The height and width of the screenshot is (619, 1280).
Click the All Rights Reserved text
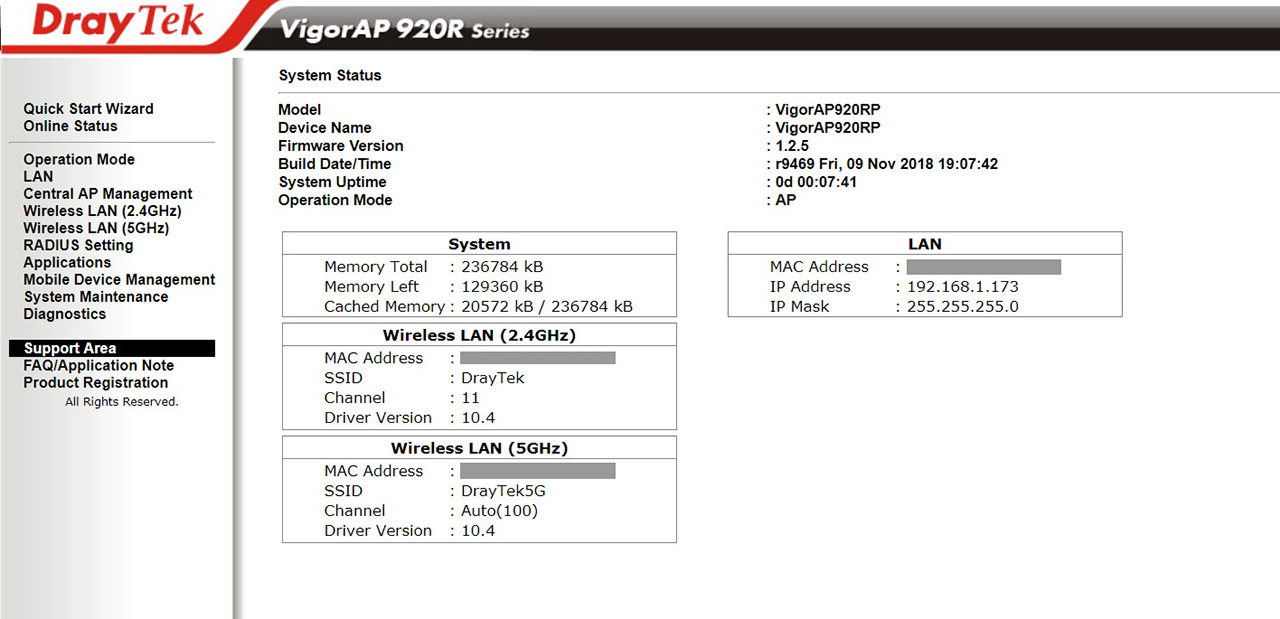(122, 402)
